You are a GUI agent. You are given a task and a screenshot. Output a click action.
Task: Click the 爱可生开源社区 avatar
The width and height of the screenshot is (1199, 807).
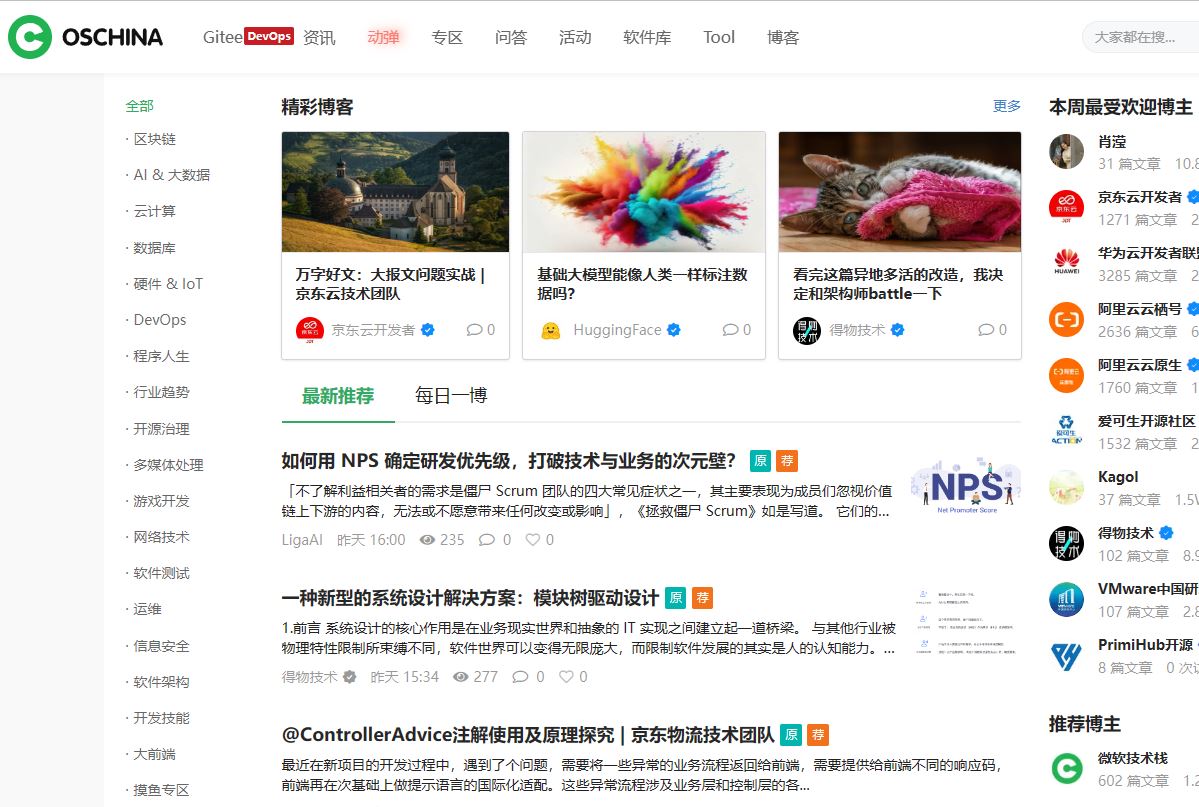pyautogui.click(x=1067, y=431)
